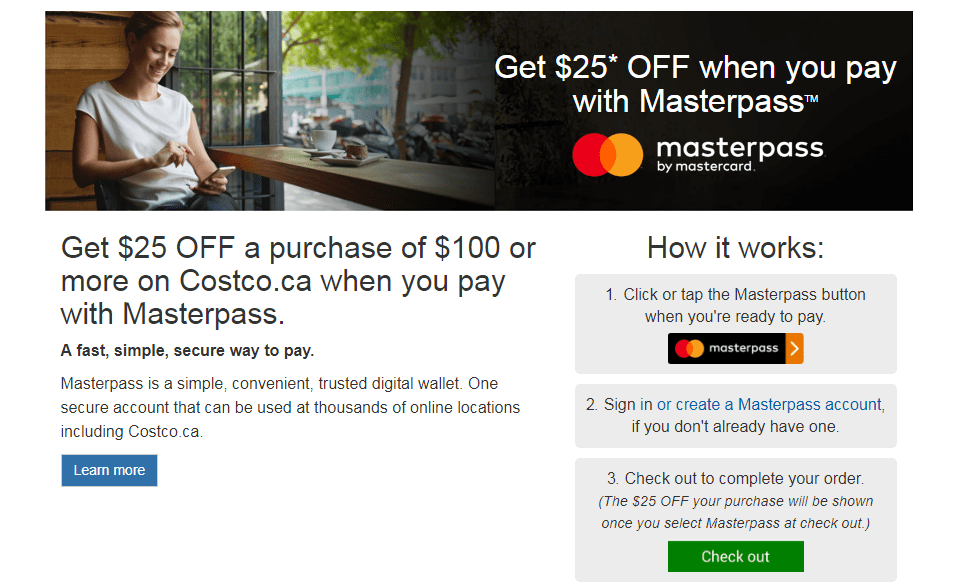Click the fast simple secure tagline

pos(185,352)
